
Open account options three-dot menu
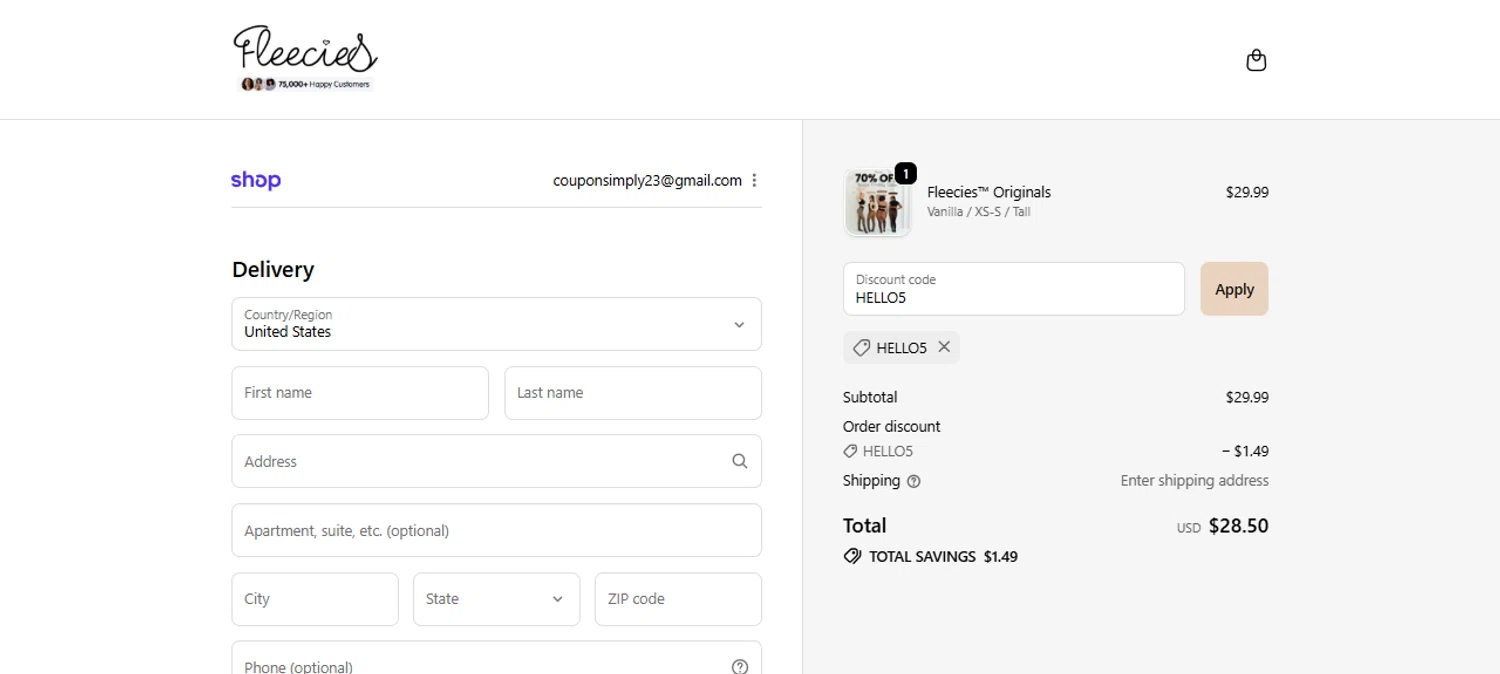coord(754,180)
